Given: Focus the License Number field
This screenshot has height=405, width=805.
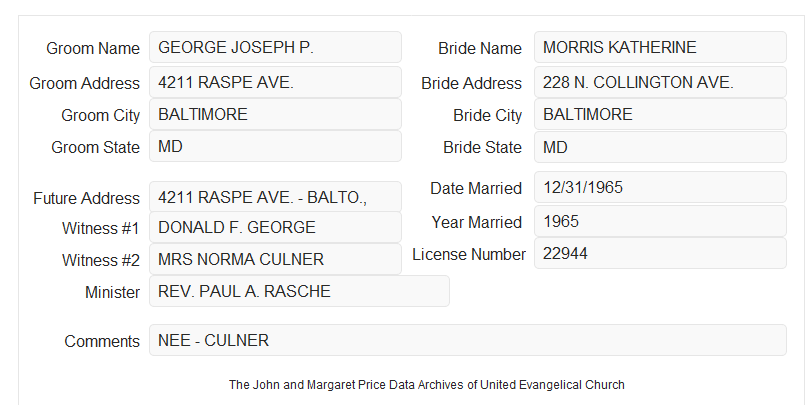Looking at the screenshot, I should (660, 253).
